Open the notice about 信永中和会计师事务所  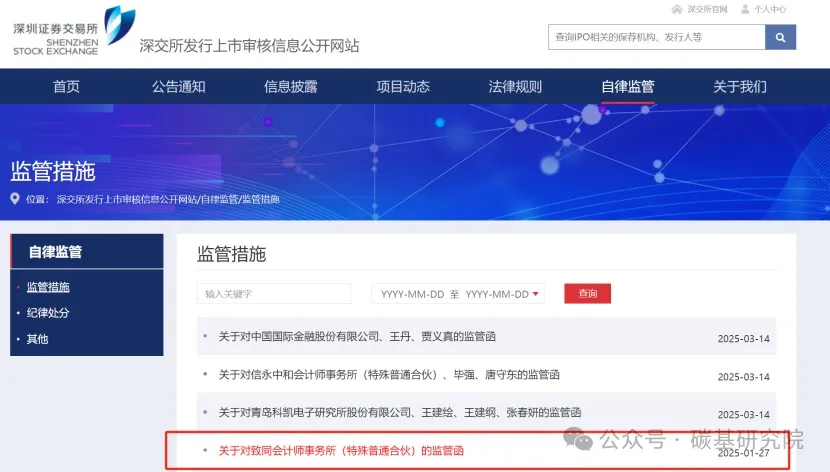(x=389, y=375)
